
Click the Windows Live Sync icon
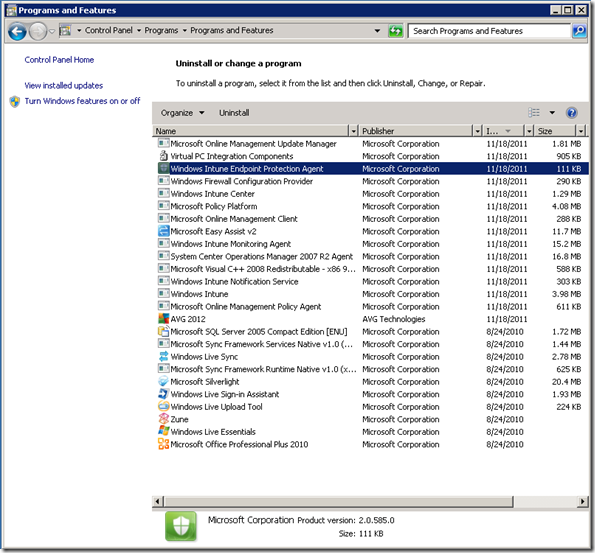tap(164, 356)
